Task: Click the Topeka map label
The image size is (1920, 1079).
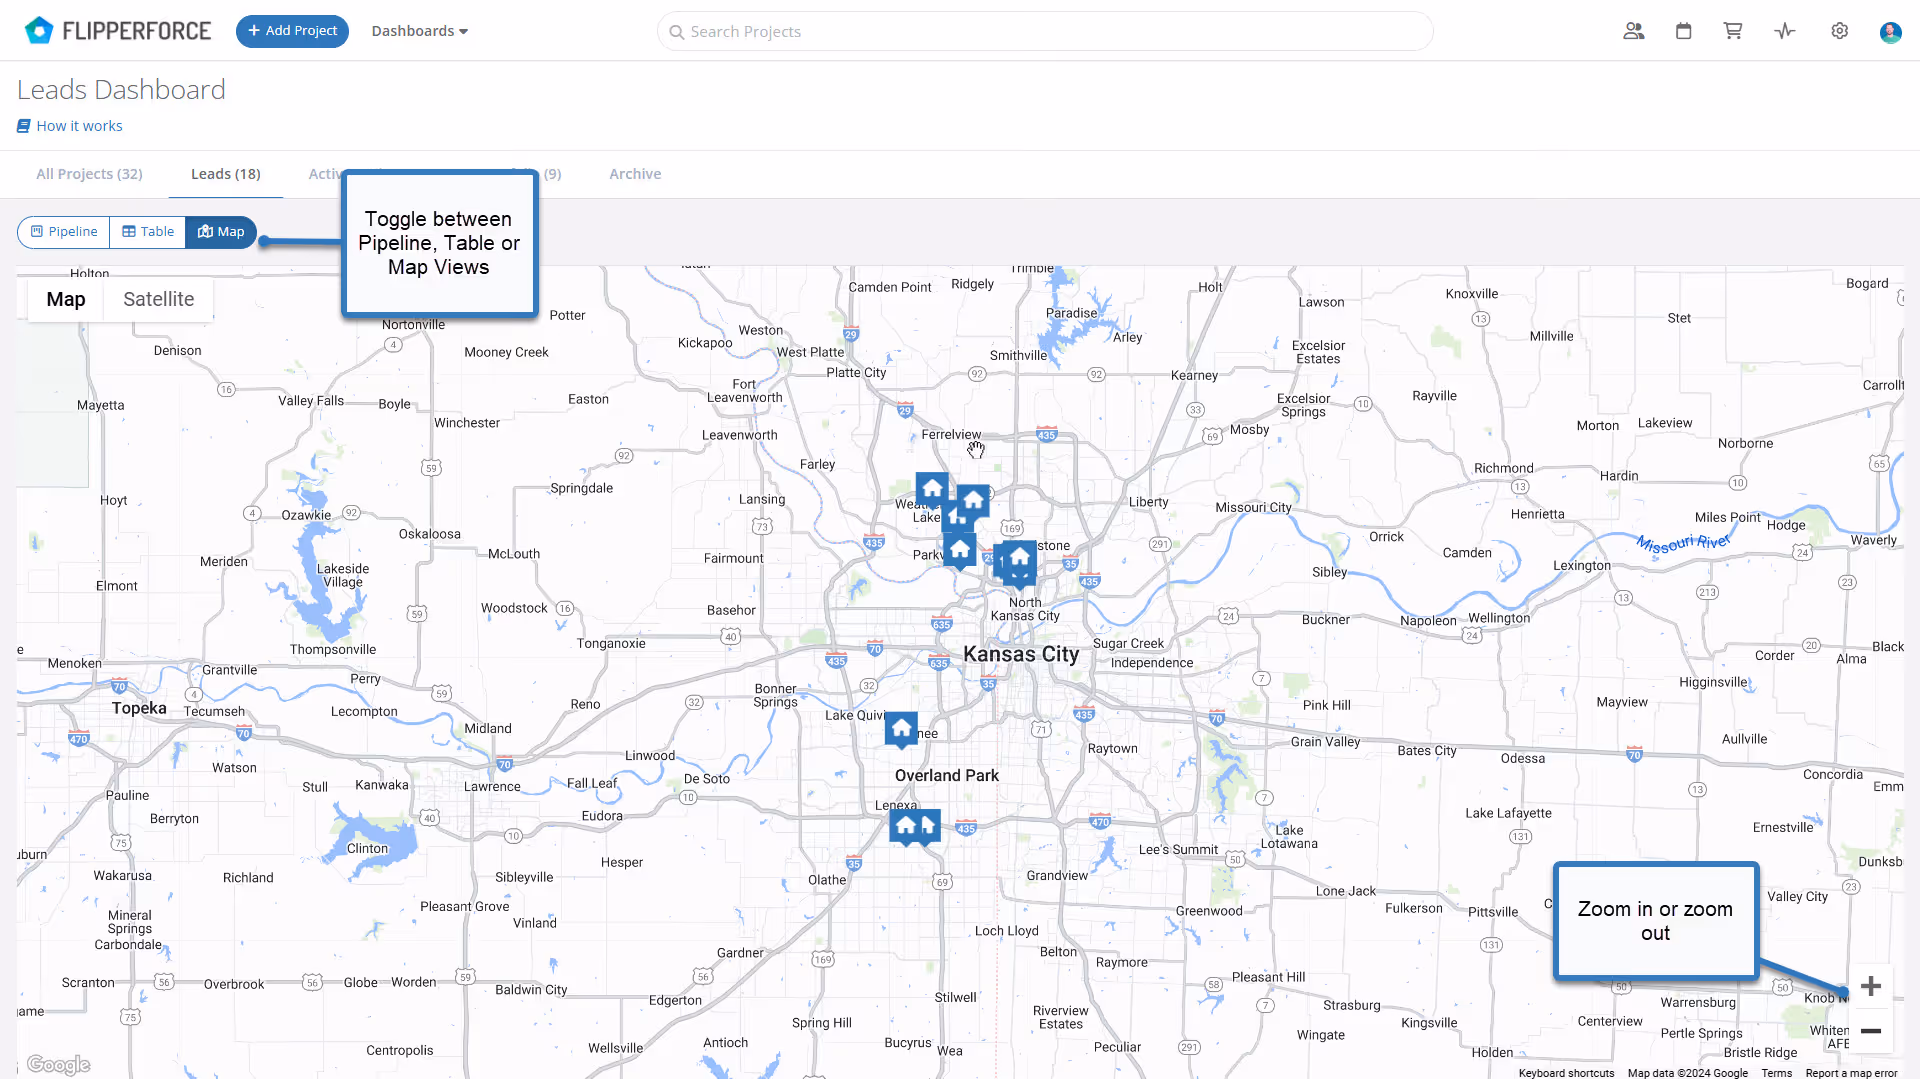Action: point(139,708)
